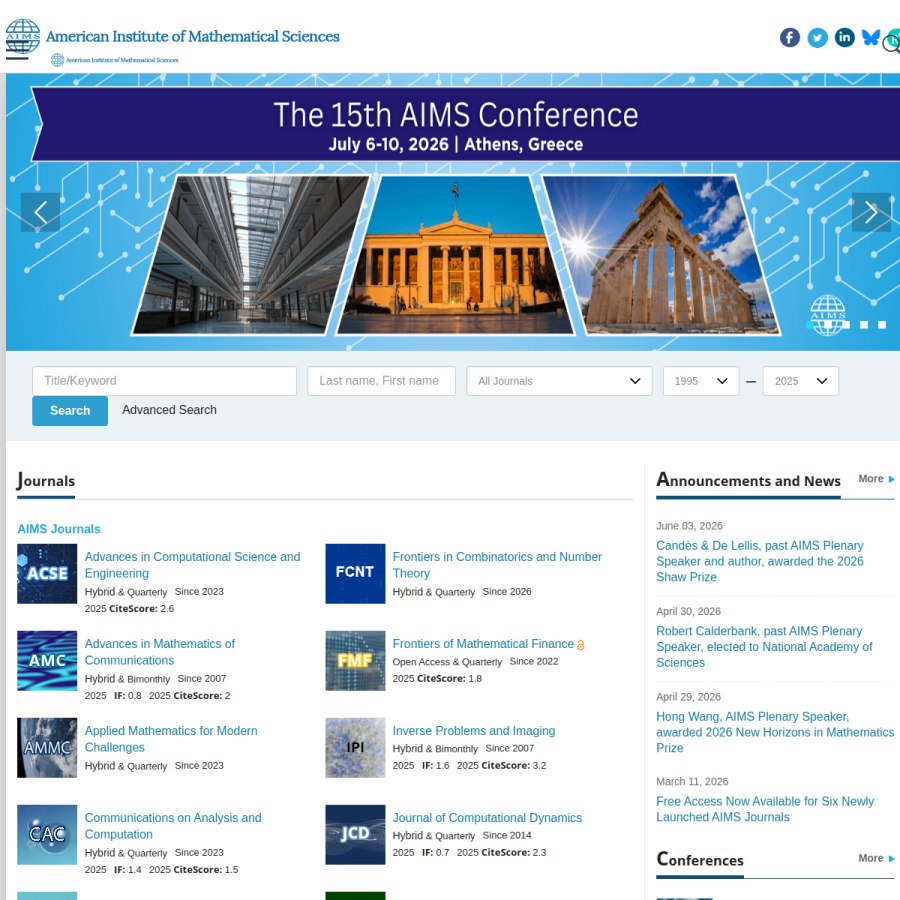900x900 pixels.
Task: Read Hong Wang New Horizons Prize news
Action: [x=775, y=732]
